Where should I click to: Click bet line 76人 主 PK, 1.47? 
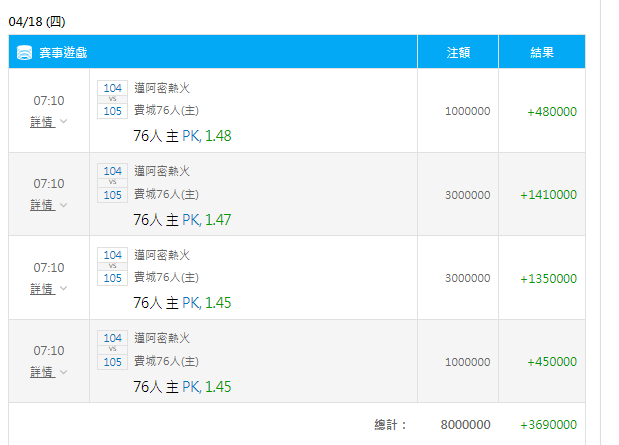point(182,220)
